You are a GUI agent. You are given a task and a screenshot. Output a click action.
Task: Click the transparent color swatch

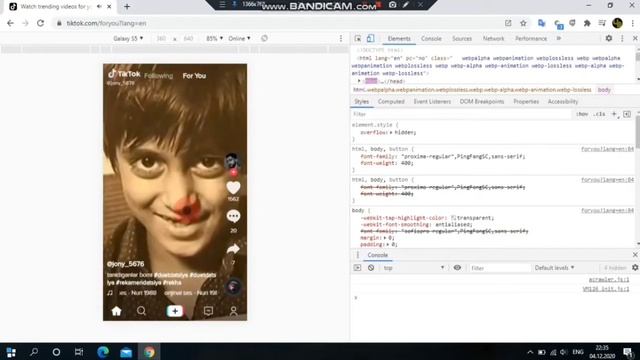[453, 218]
